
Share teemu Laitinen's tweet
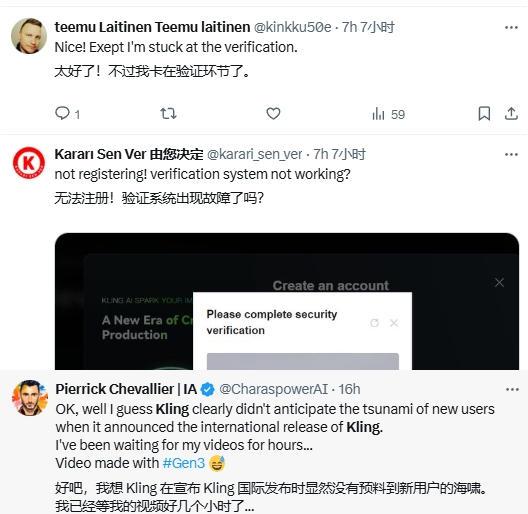tap(511, 114)
